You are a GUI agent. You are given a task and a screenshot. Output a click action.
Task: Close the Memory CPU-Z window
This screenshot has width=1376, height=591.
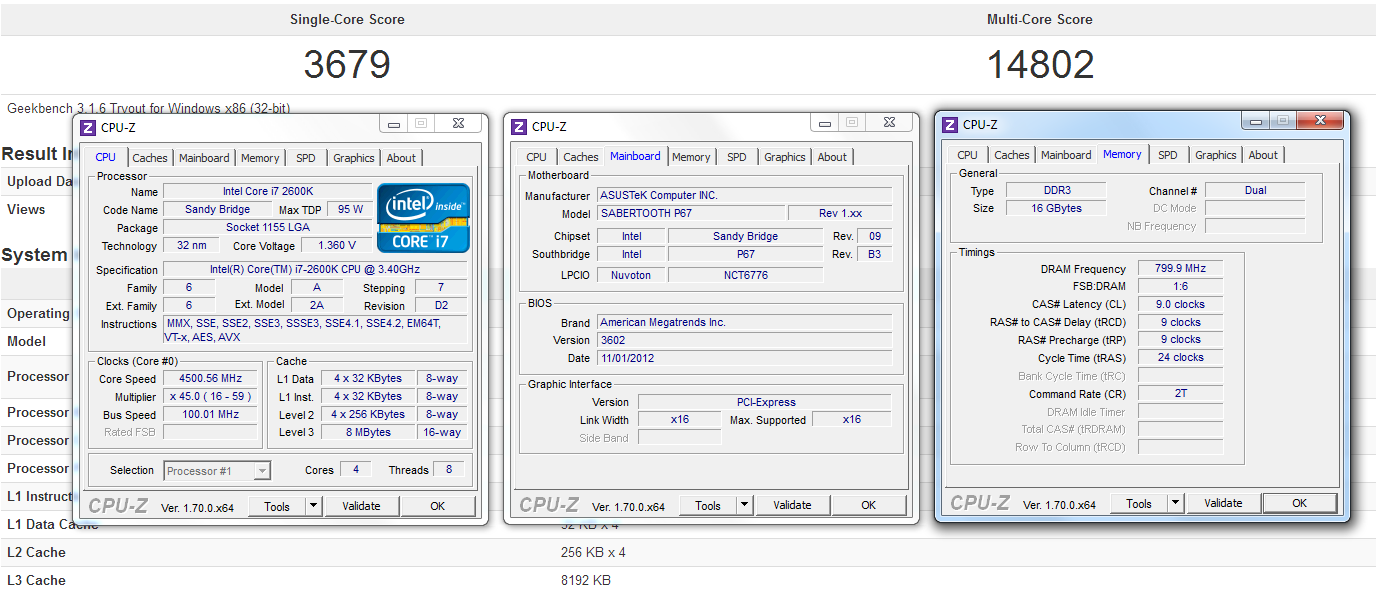1320,120
